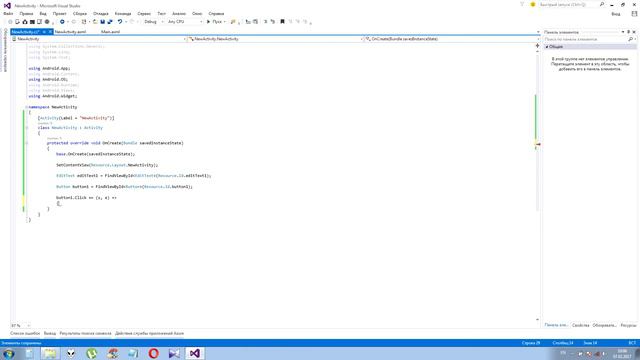Click the Save All toolbar icon
640x360 pixels.
pos(109,22)
